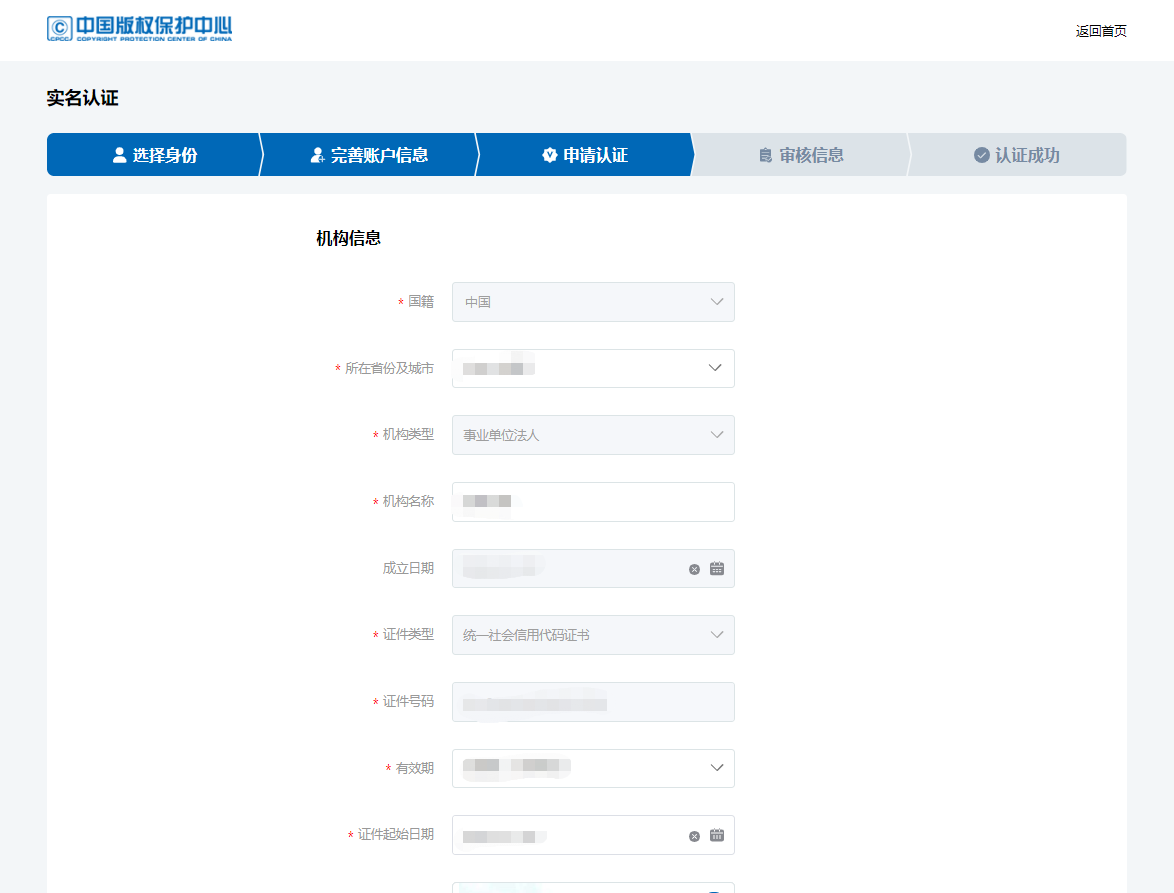
Task: Expand the 机构类型 chevron arrow
Action: tap(717, 435)
